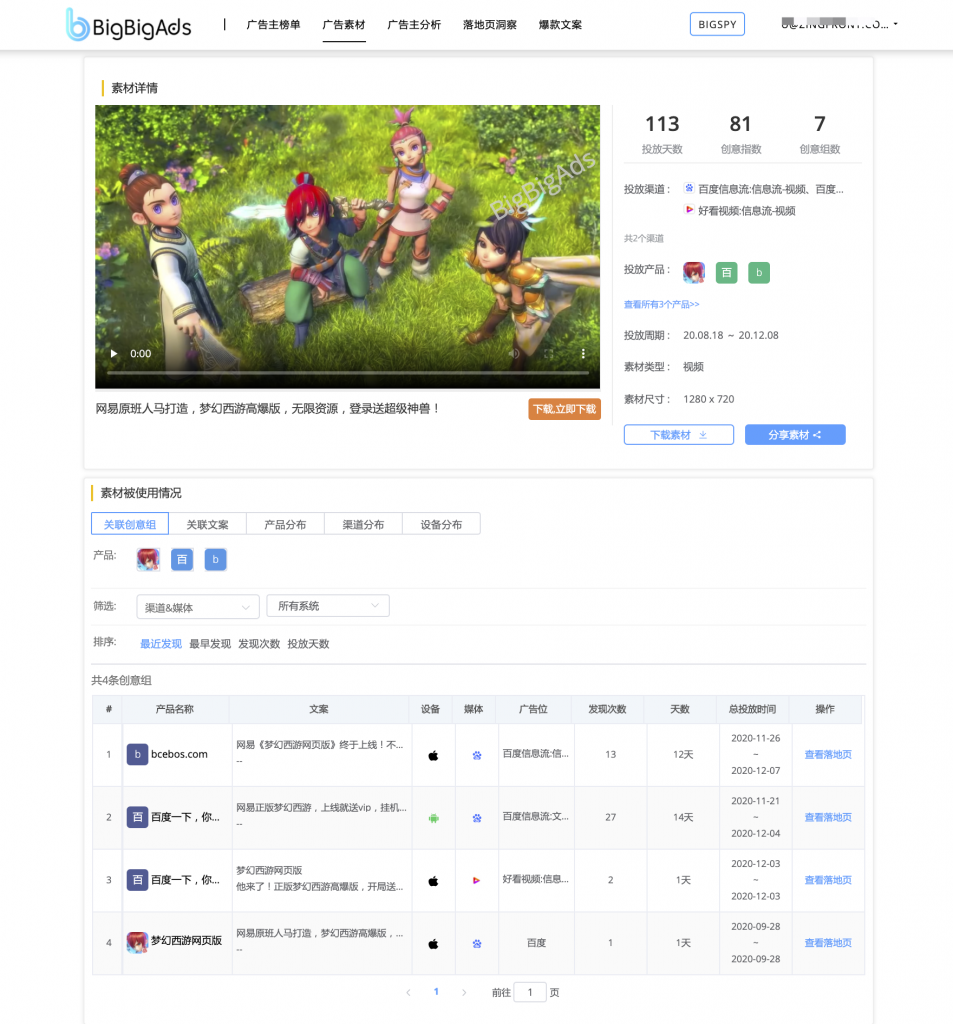The height and width of the screenshot is (1024, 953).
Task: Click the game character product icon under 投放产品
Action: tap(694, 272)
